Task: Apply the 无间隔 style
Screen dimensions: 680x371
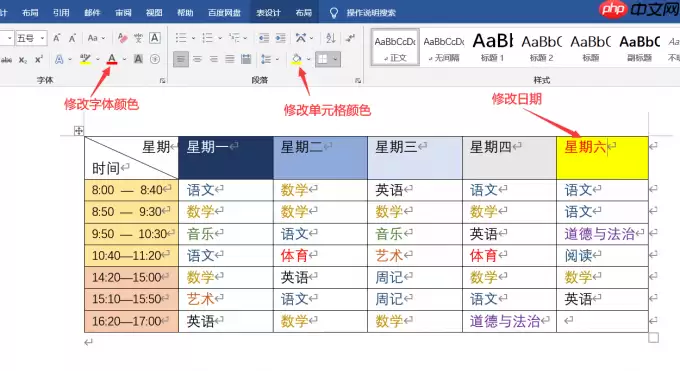Action: 444,47
